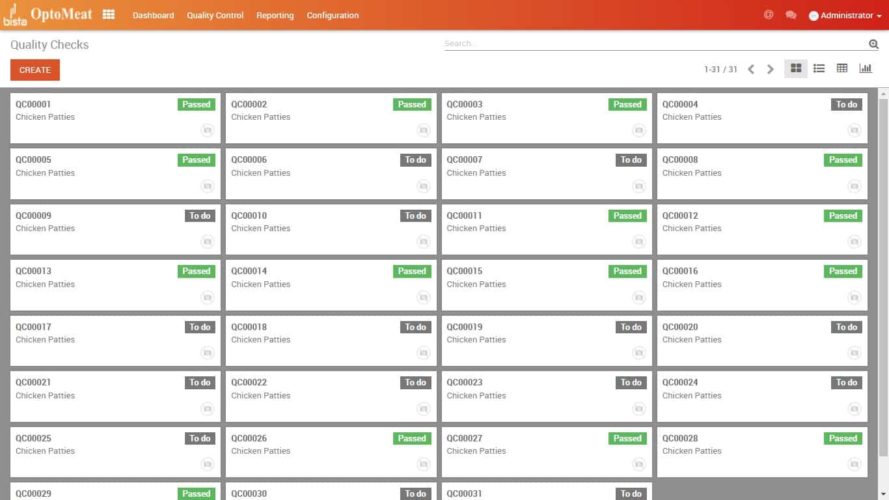Open the Configuration menu

[x=333, y=15]
